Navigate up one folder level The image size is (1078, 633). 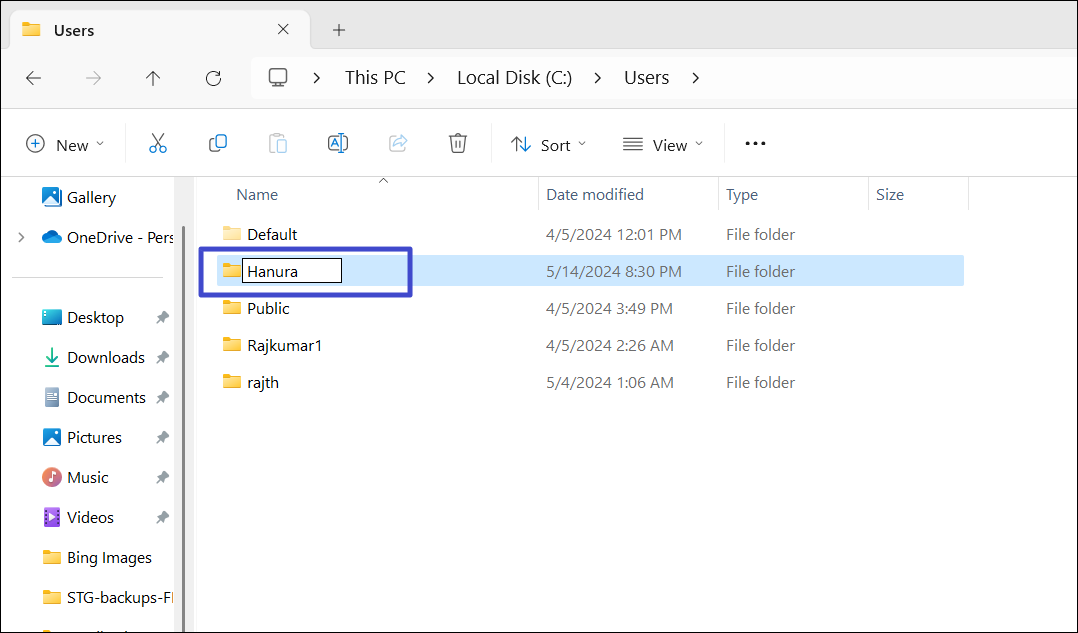tap(153, 78)
